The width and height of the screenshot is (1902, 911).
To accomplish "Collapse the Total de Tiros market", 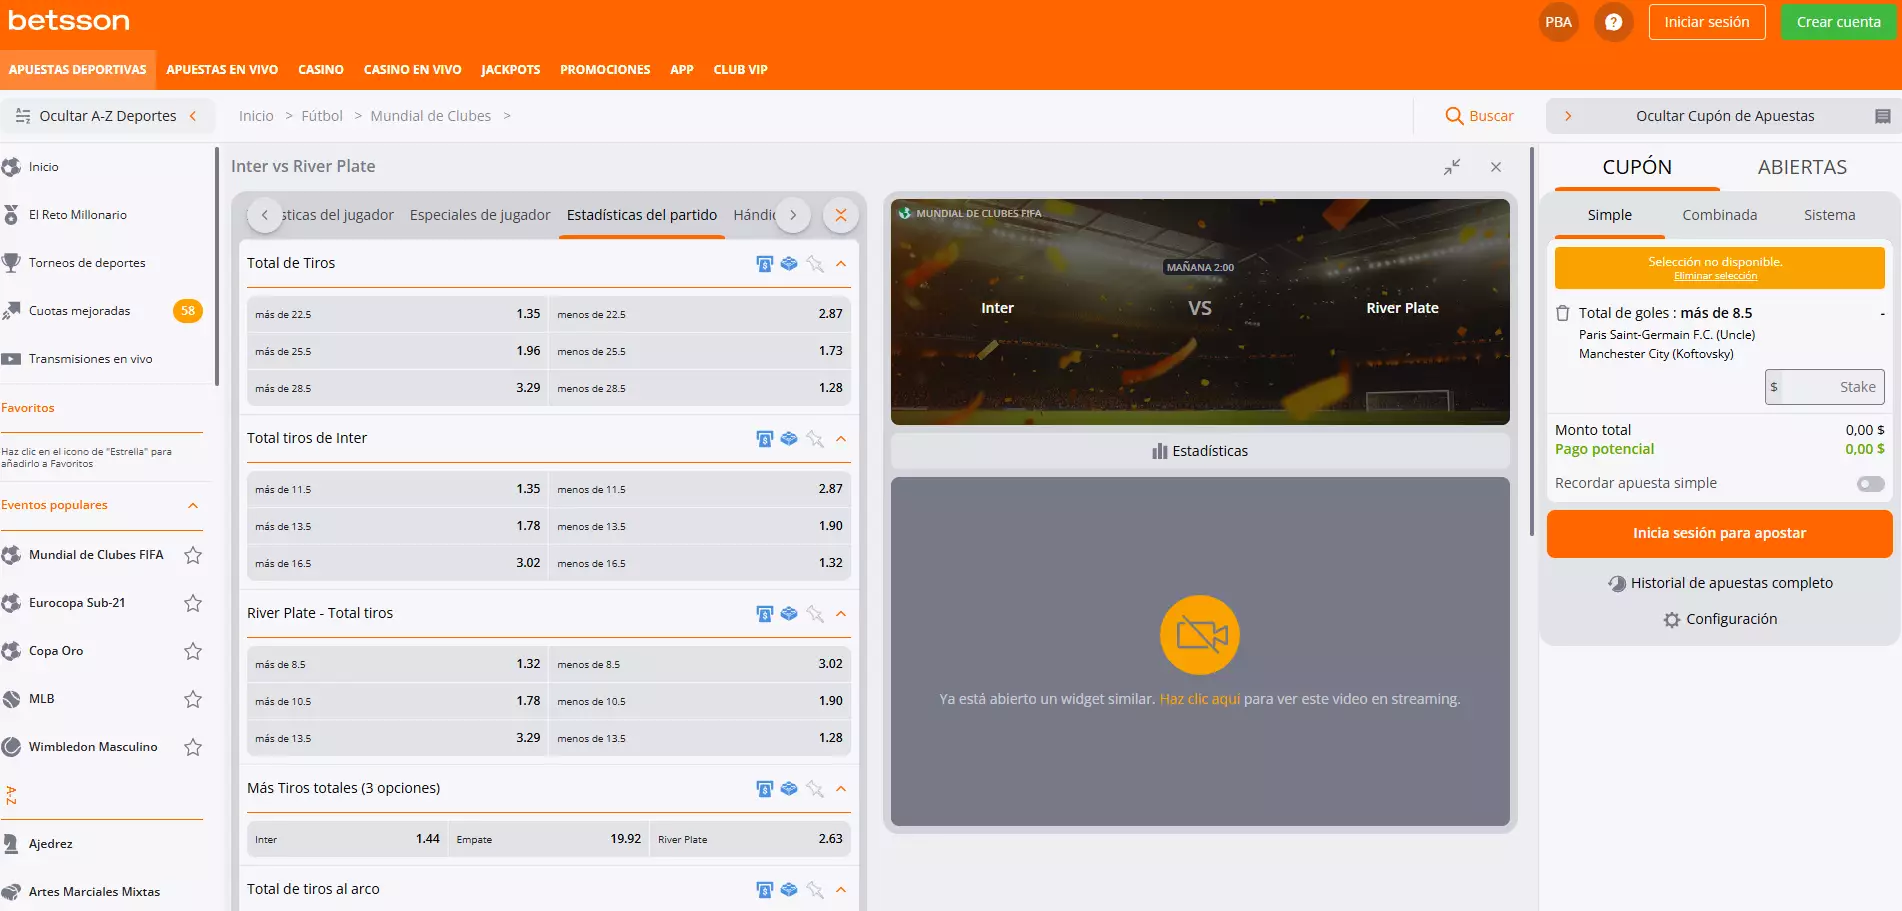I will coord(841,264).
